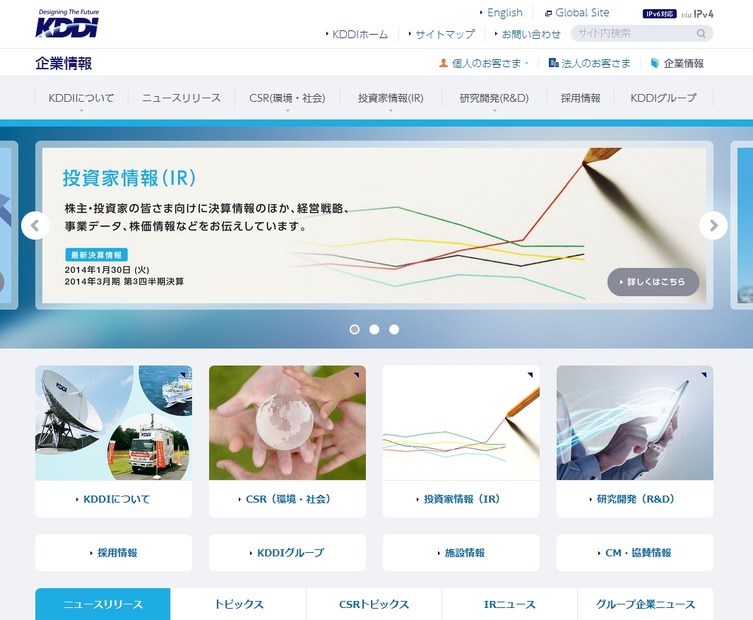
Task: Click the CM・協賛情報 card button
Action: [x=635, y=553]
